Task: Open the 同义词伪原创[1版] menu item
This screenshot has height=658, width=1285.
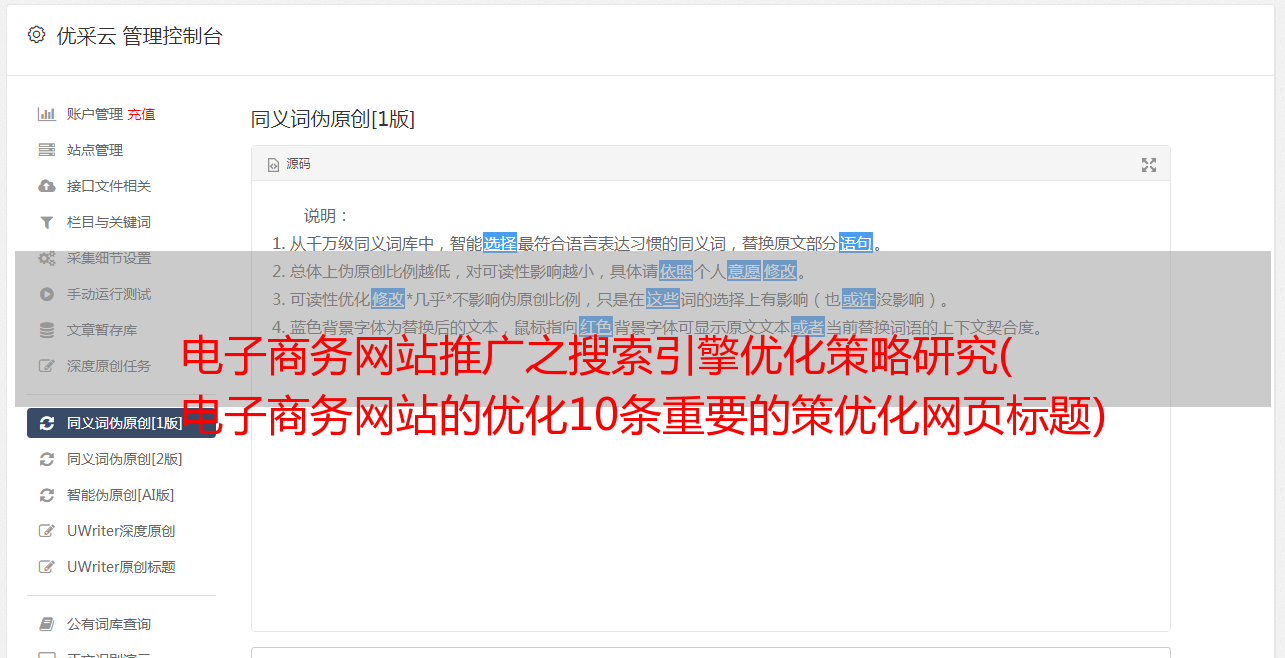Action: [121, 423]
